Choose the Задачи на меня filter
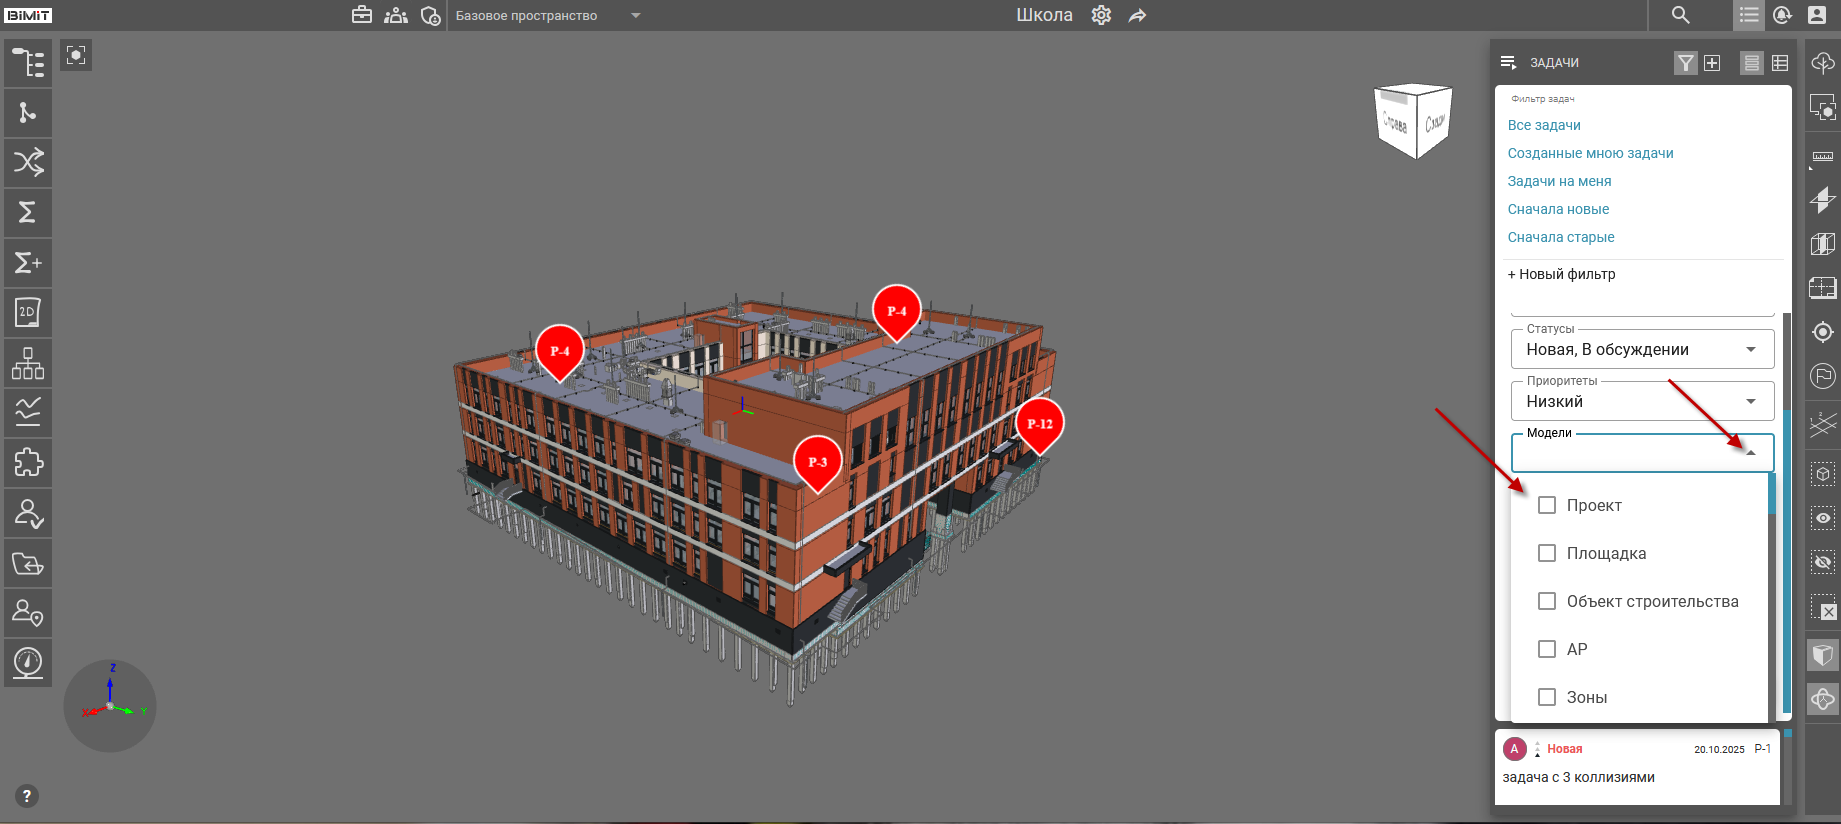The image size is (1841, 824). [1559, 181]
